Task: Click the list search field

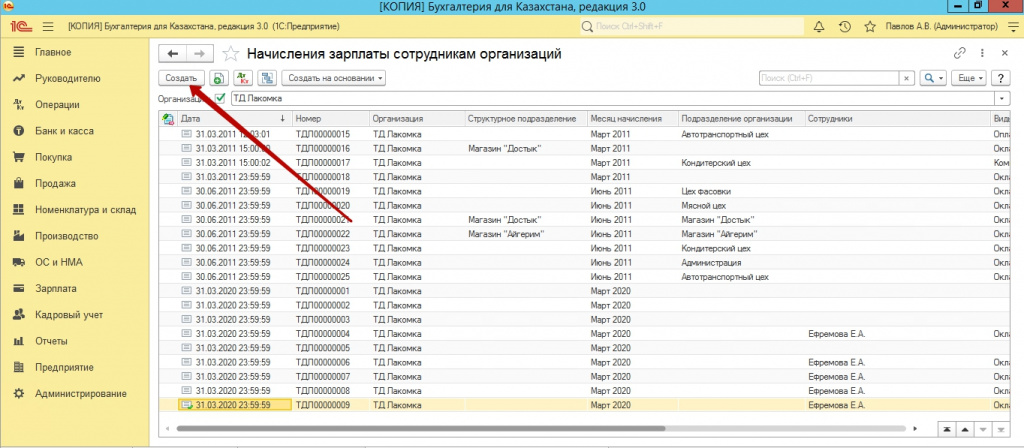Action: [x=829, y=78]
